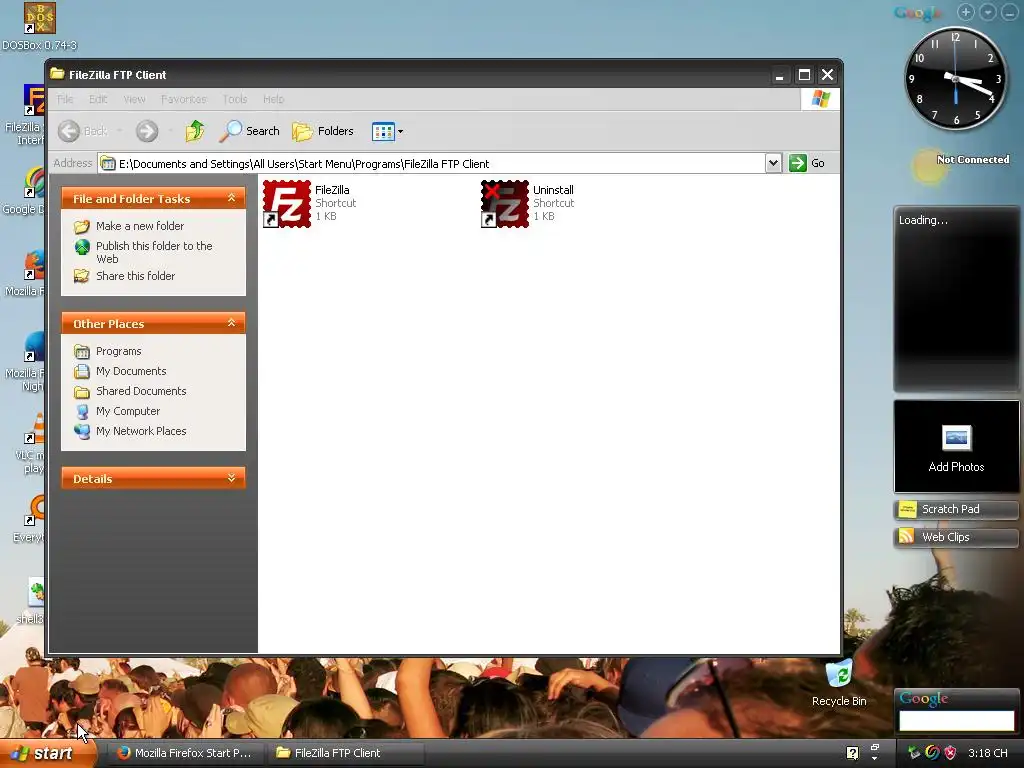Show the Folders tree pane

pyautogui.click(x=323, y=131)
